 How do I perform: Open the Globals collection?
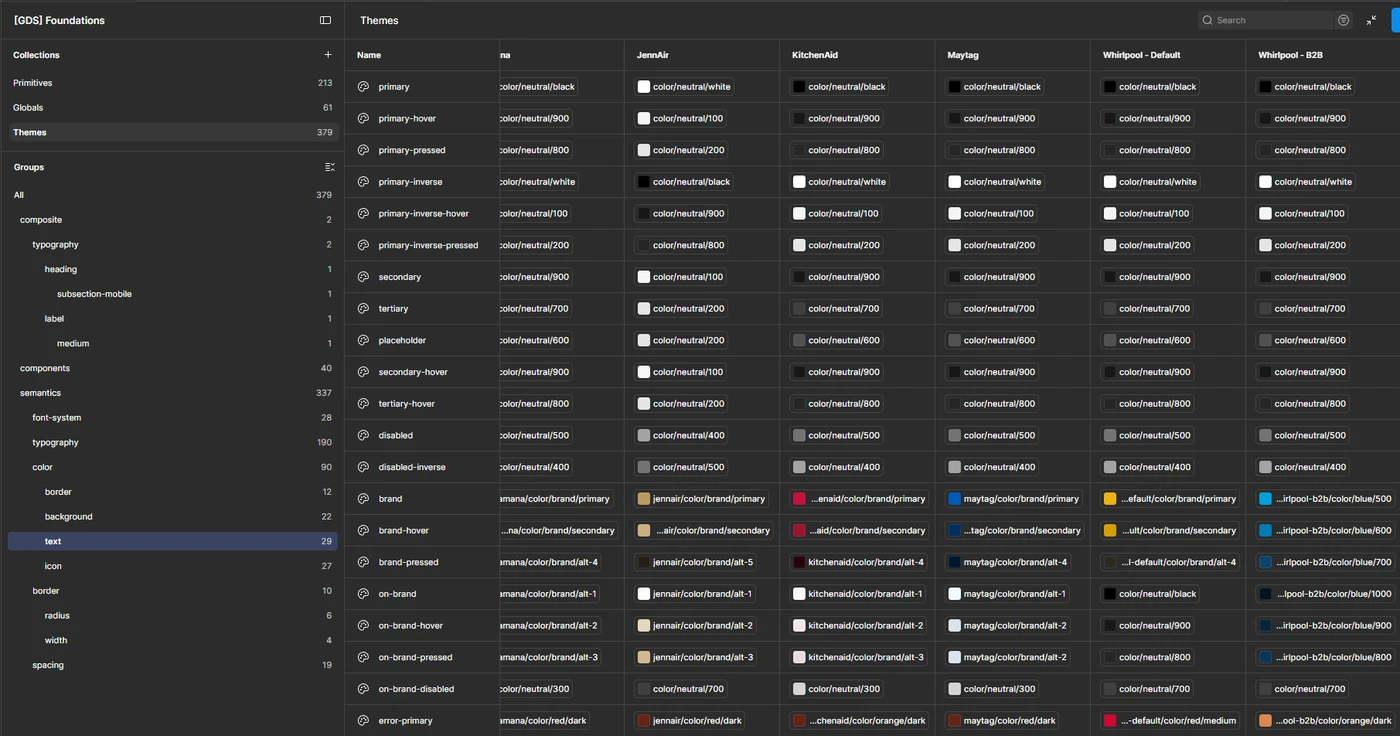point(172,107)
